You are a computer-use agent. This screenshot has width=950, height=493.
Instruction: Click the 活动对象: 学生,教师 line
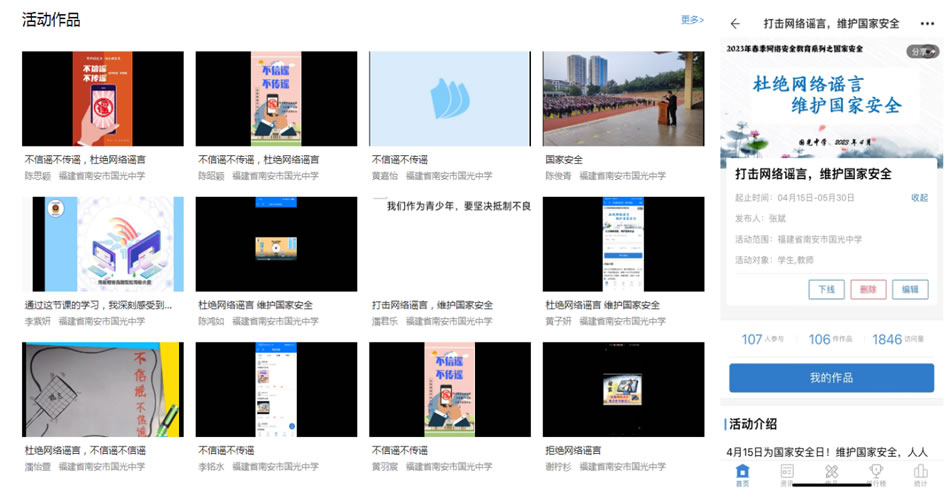774,260
